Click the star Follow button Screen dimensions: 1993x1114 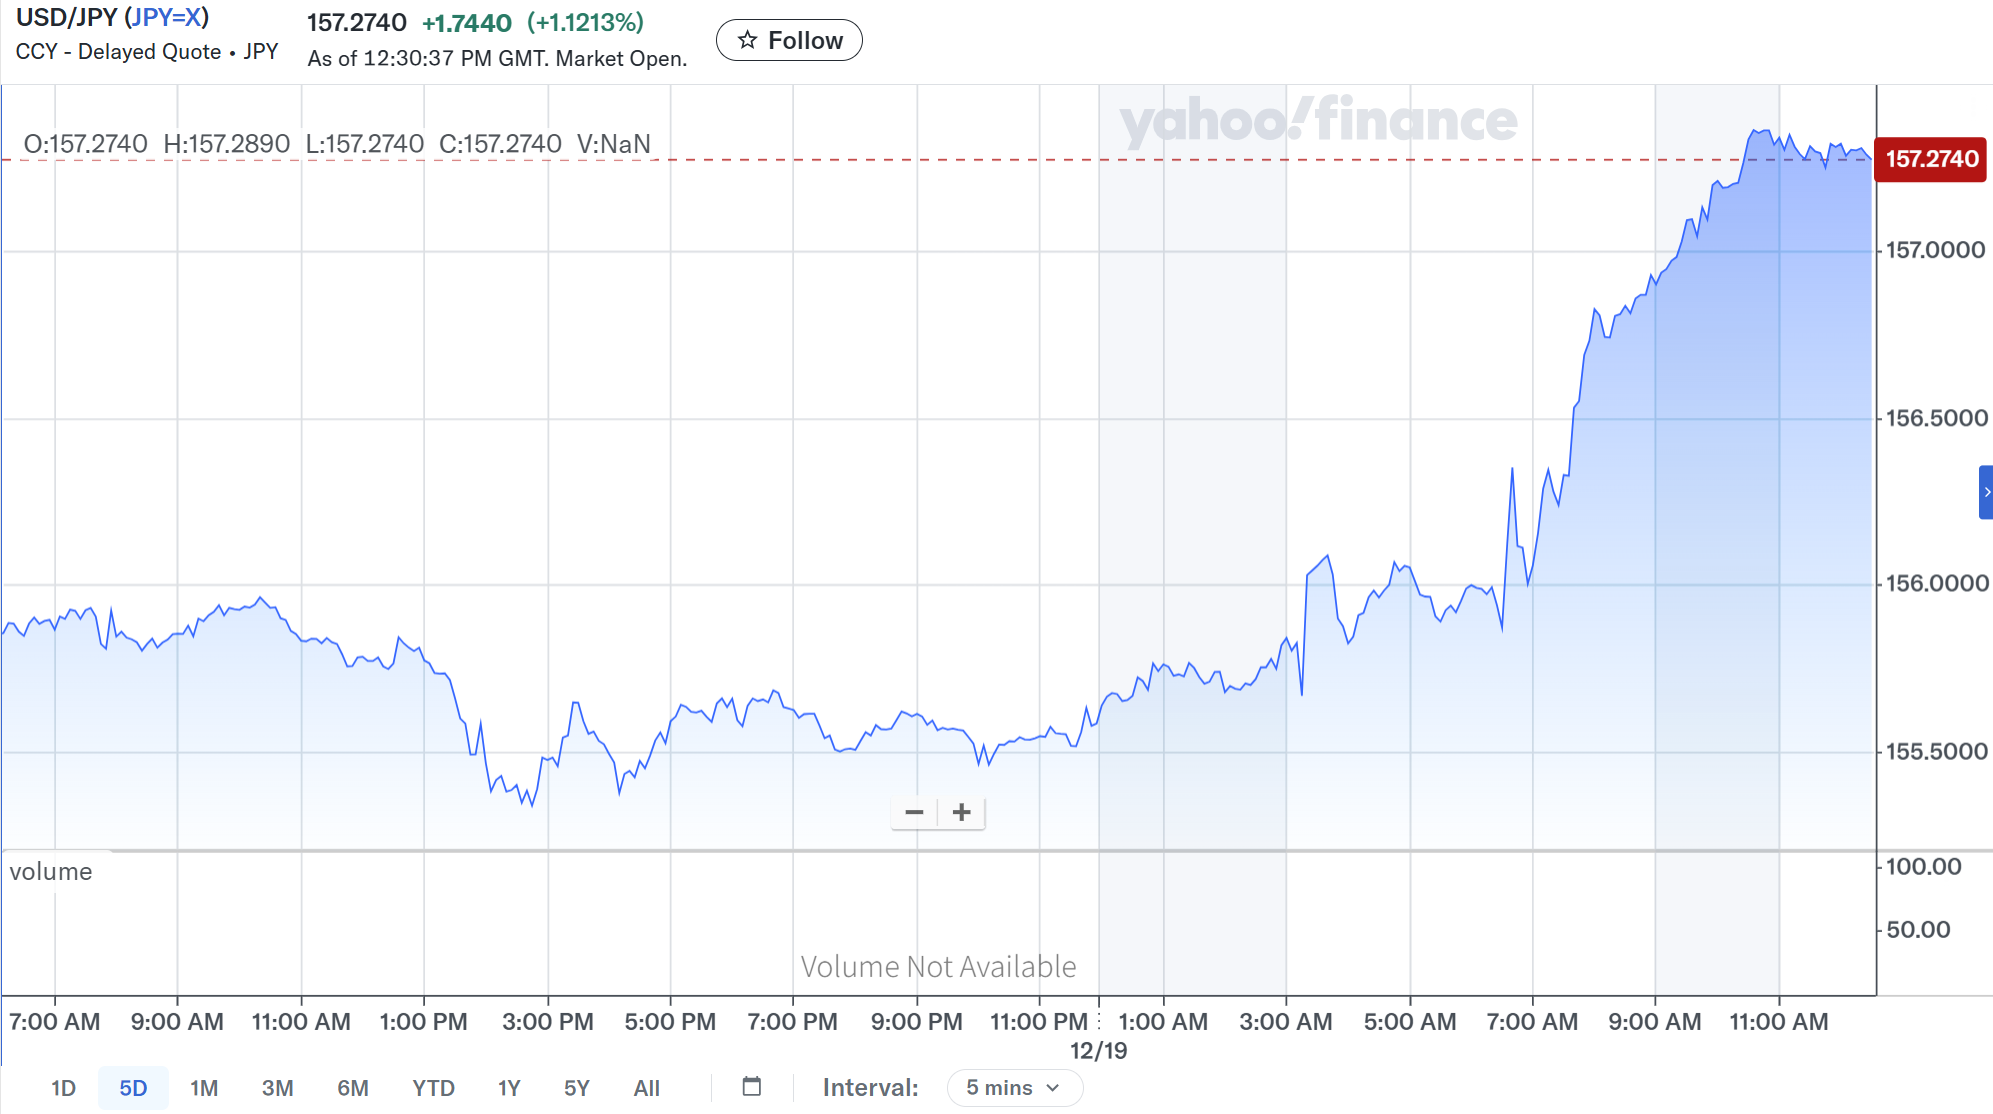[789, 40]
